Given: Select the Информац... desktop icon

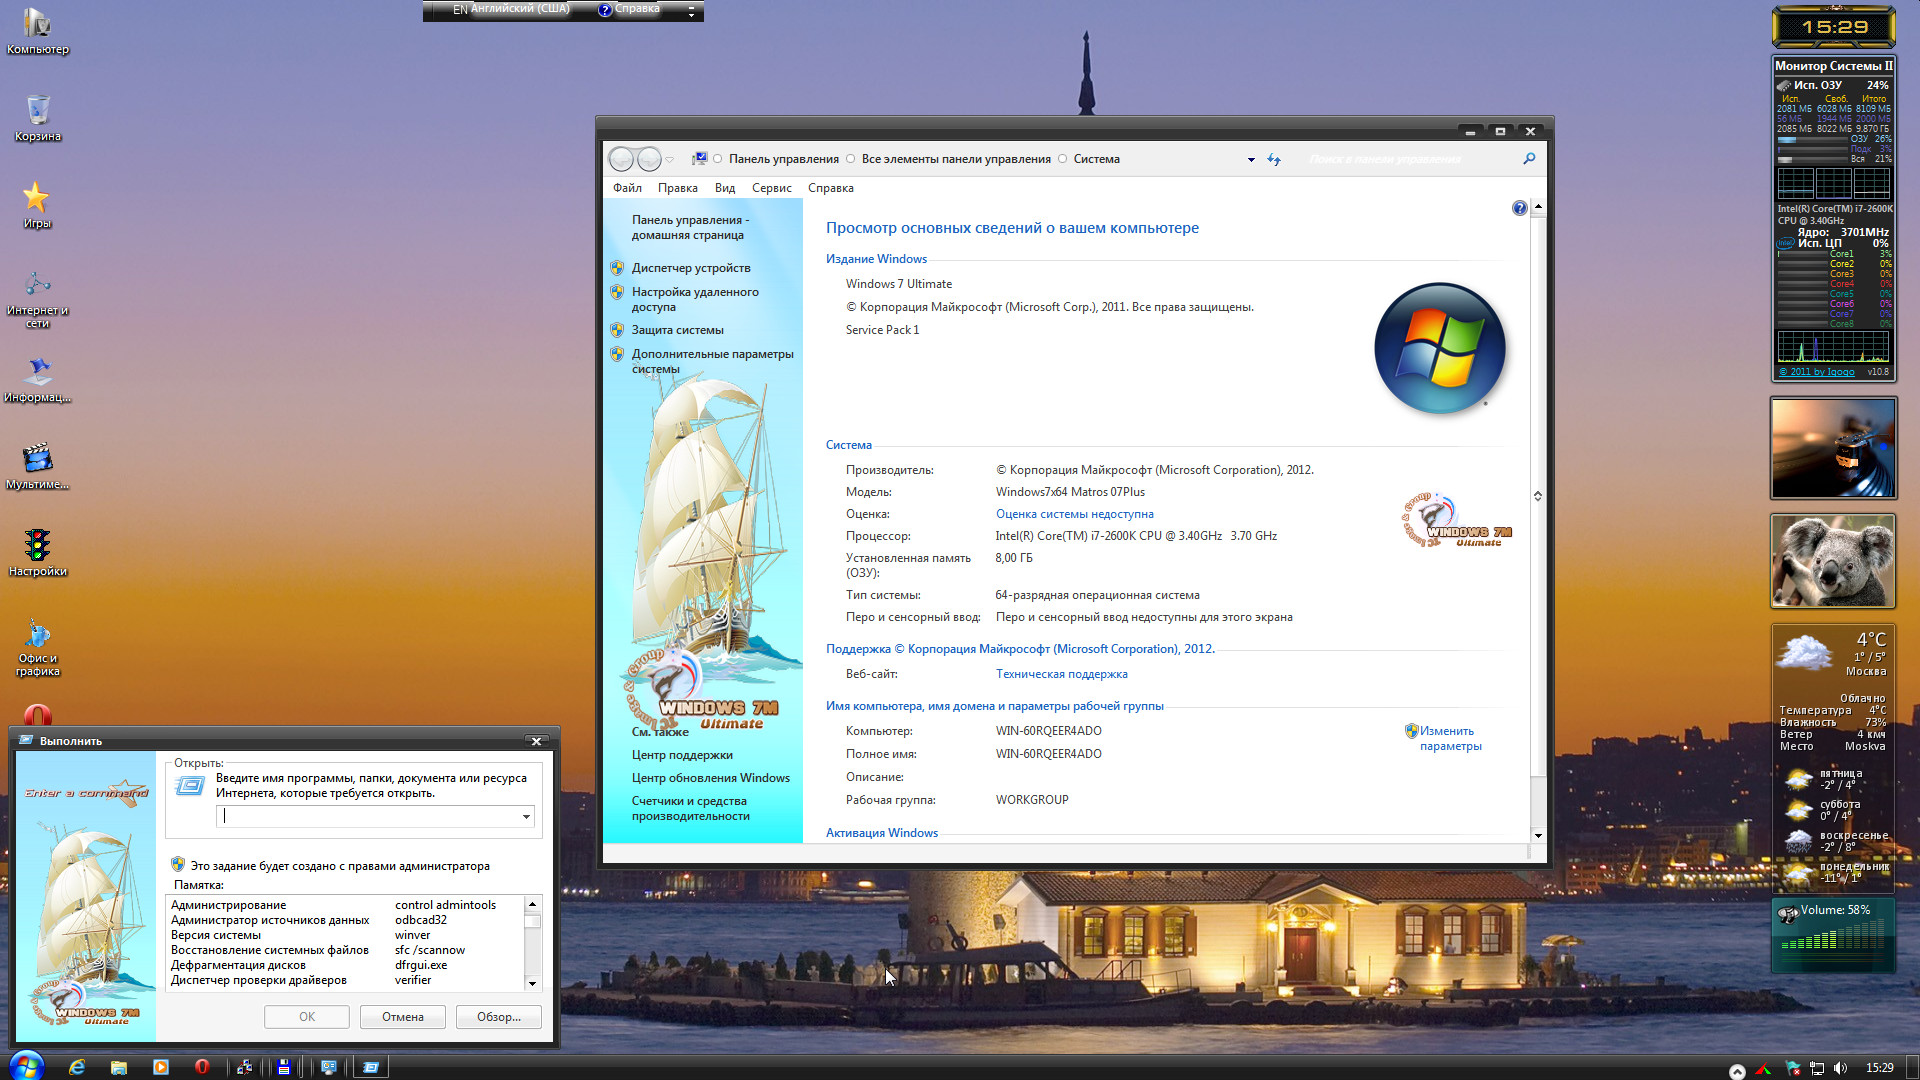Looking at the screenshot, I should pyautogui.click(x=38, y=379).
